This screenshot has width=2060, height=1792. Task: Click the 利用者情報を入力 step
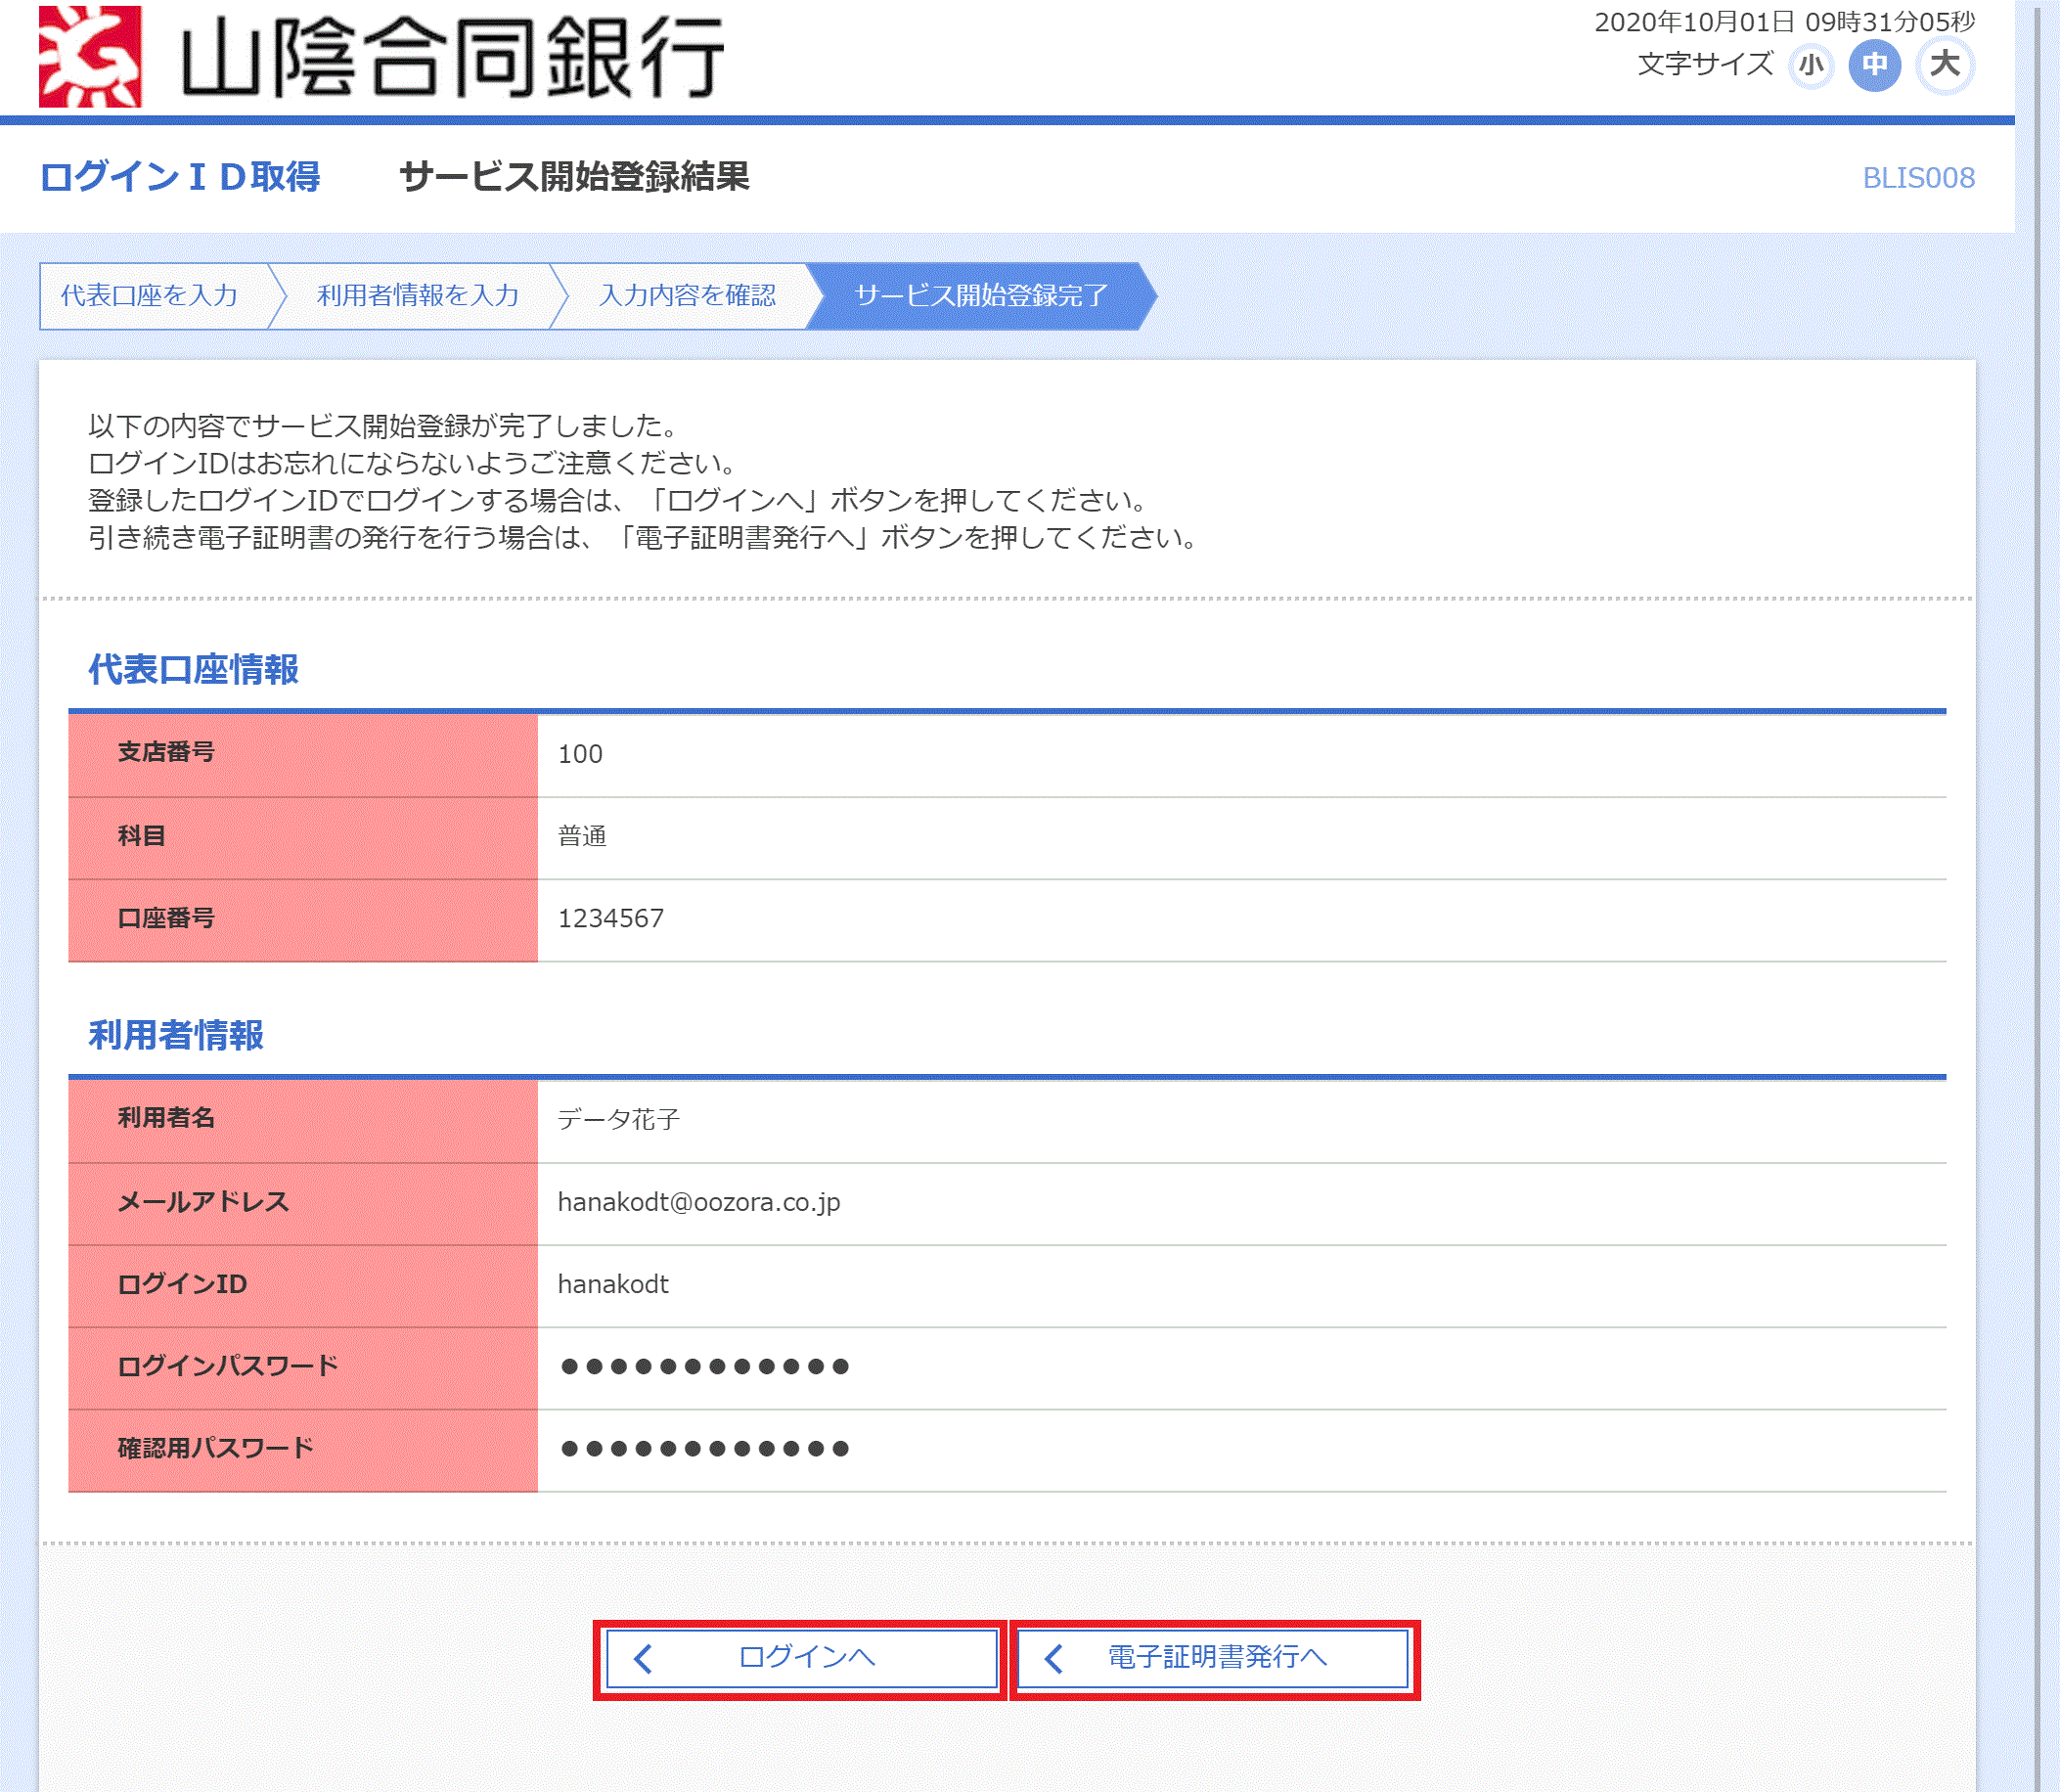[x=418, y=296]
